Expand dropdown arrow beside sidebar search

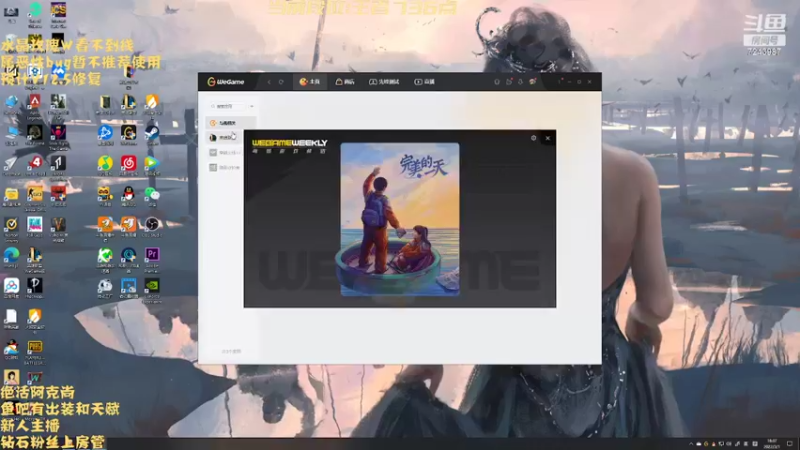coord(252,106)
